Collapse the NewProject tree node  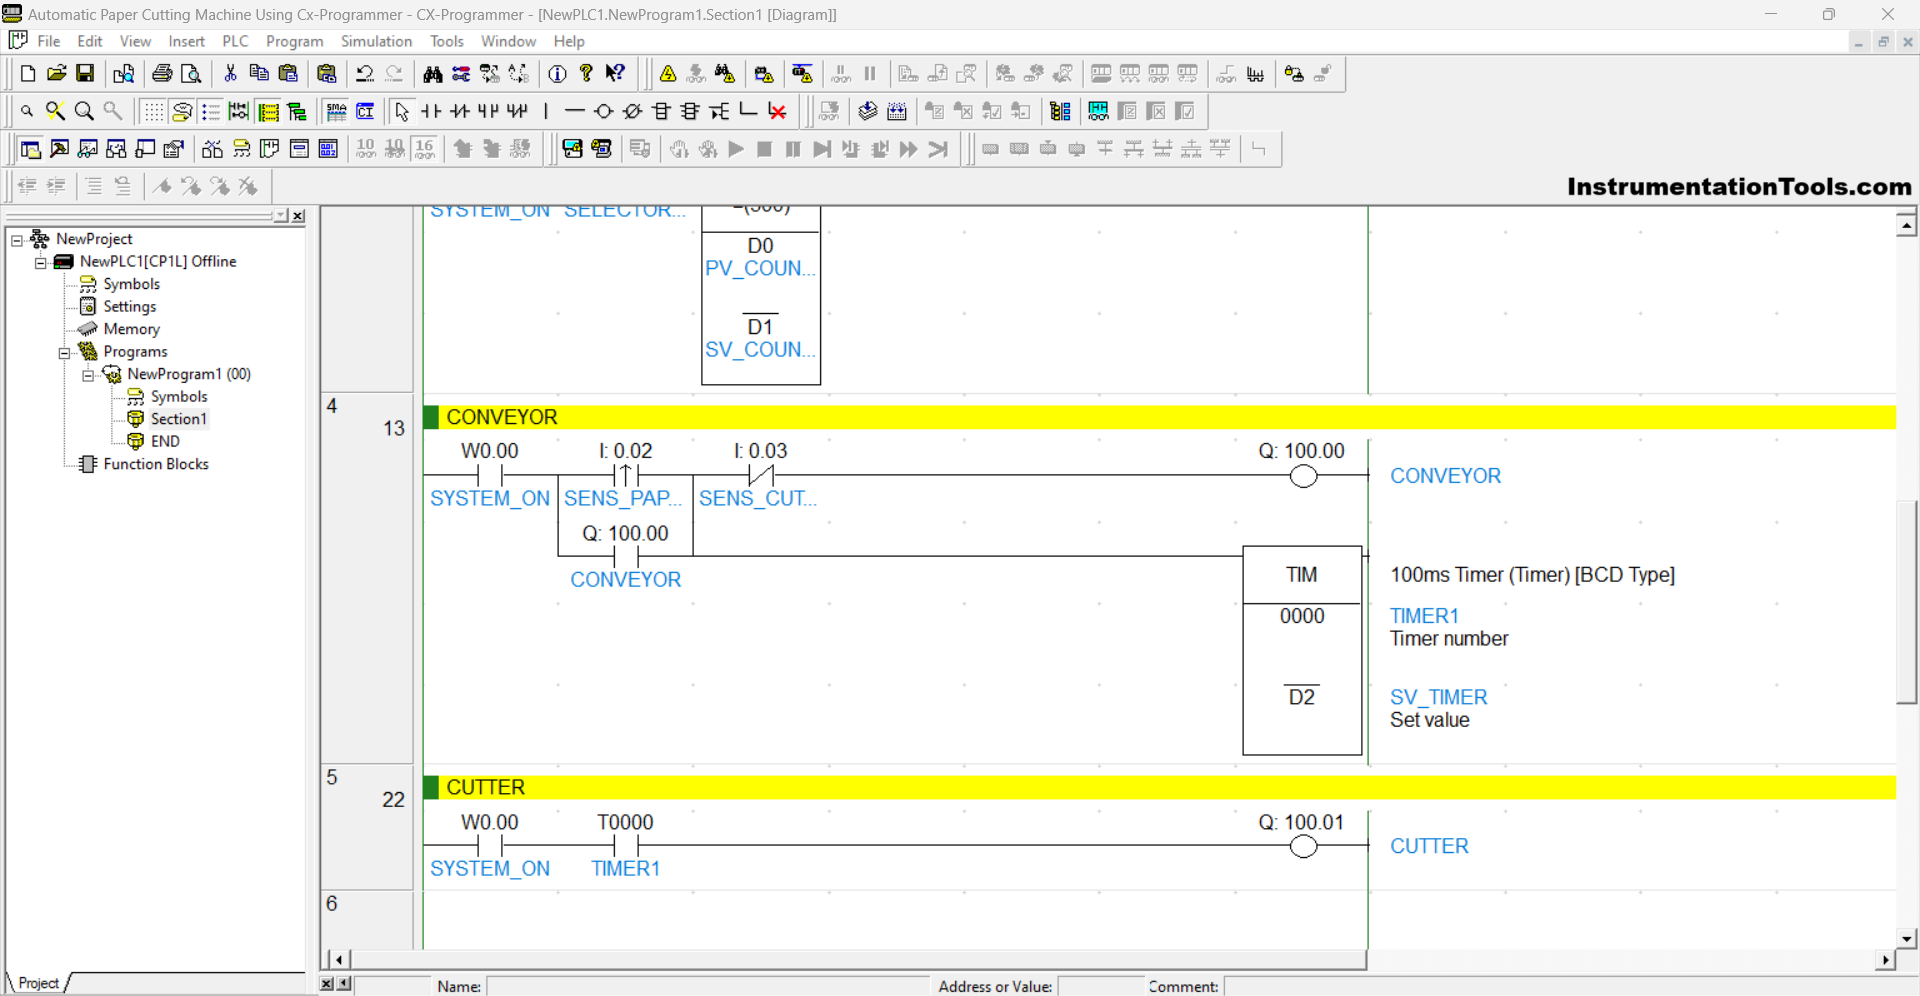coord(17,239)
